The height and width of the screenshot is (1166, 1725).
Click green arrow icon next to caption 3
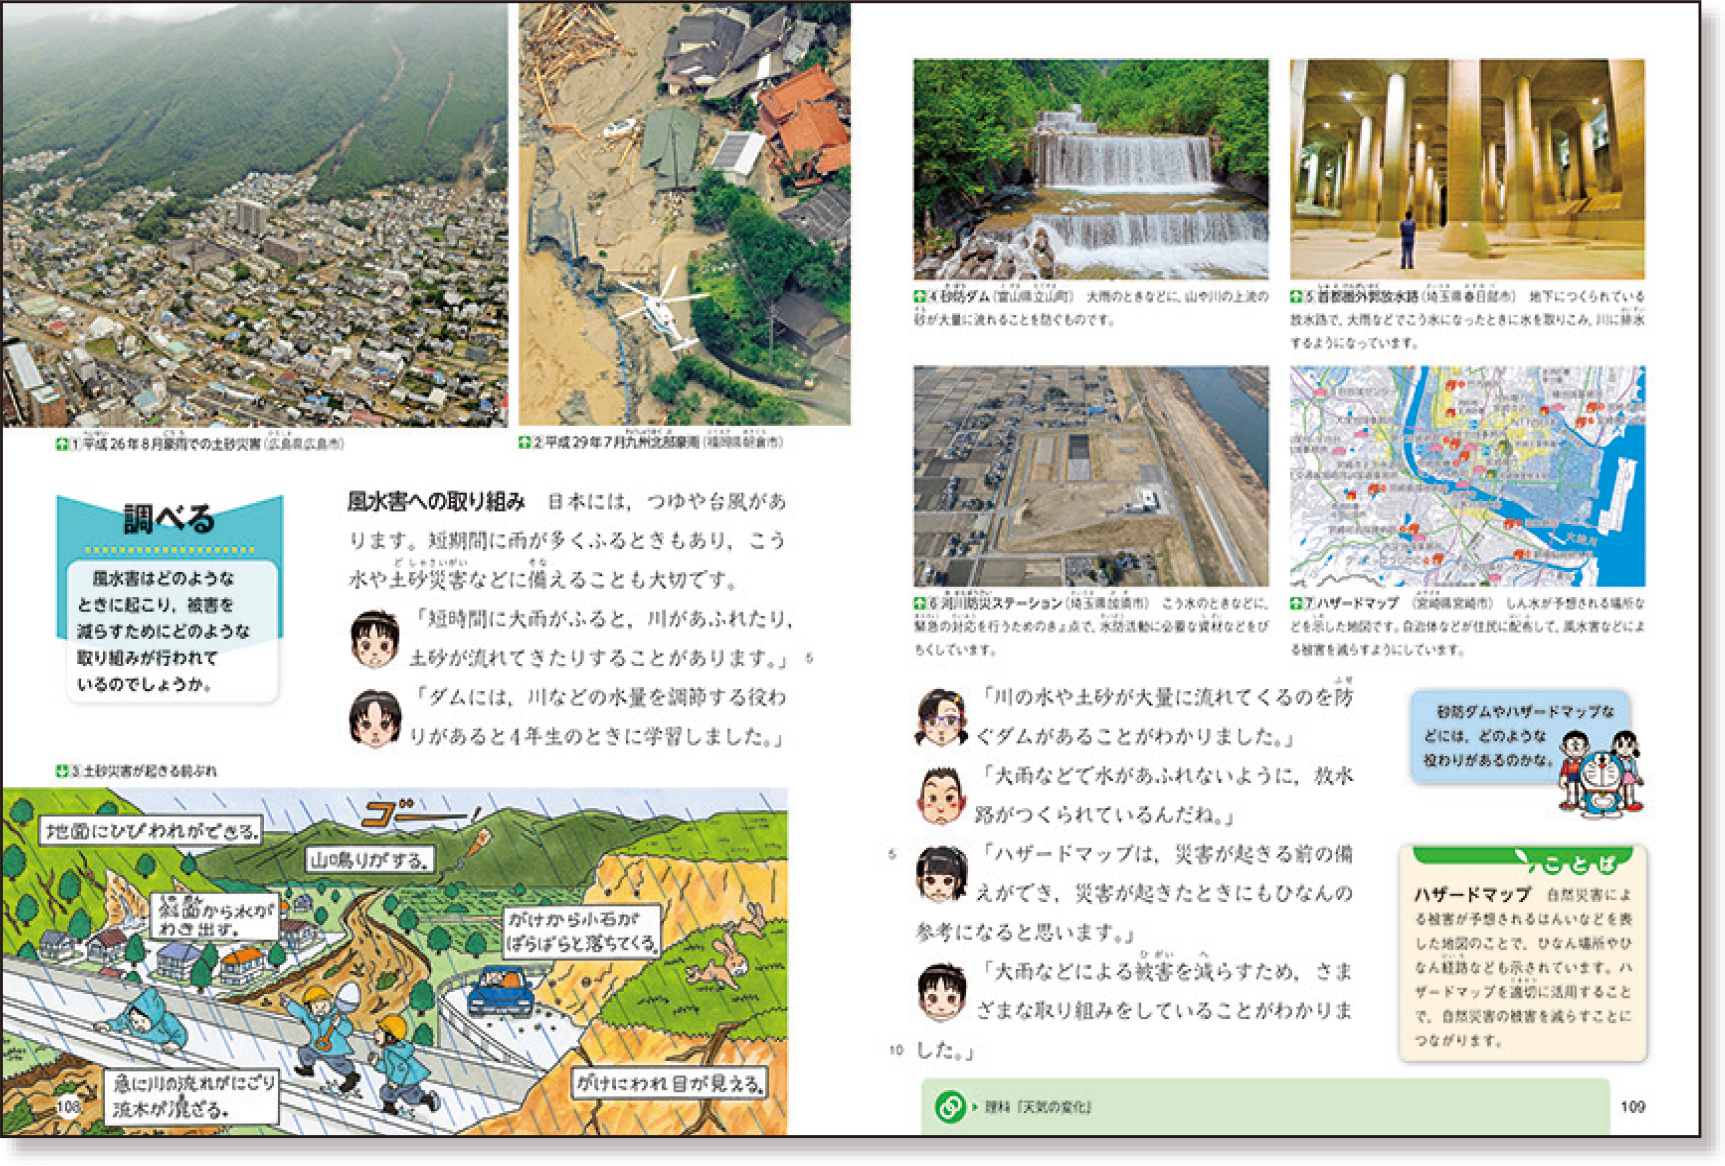pyautogui.click(x=62, y=771)
